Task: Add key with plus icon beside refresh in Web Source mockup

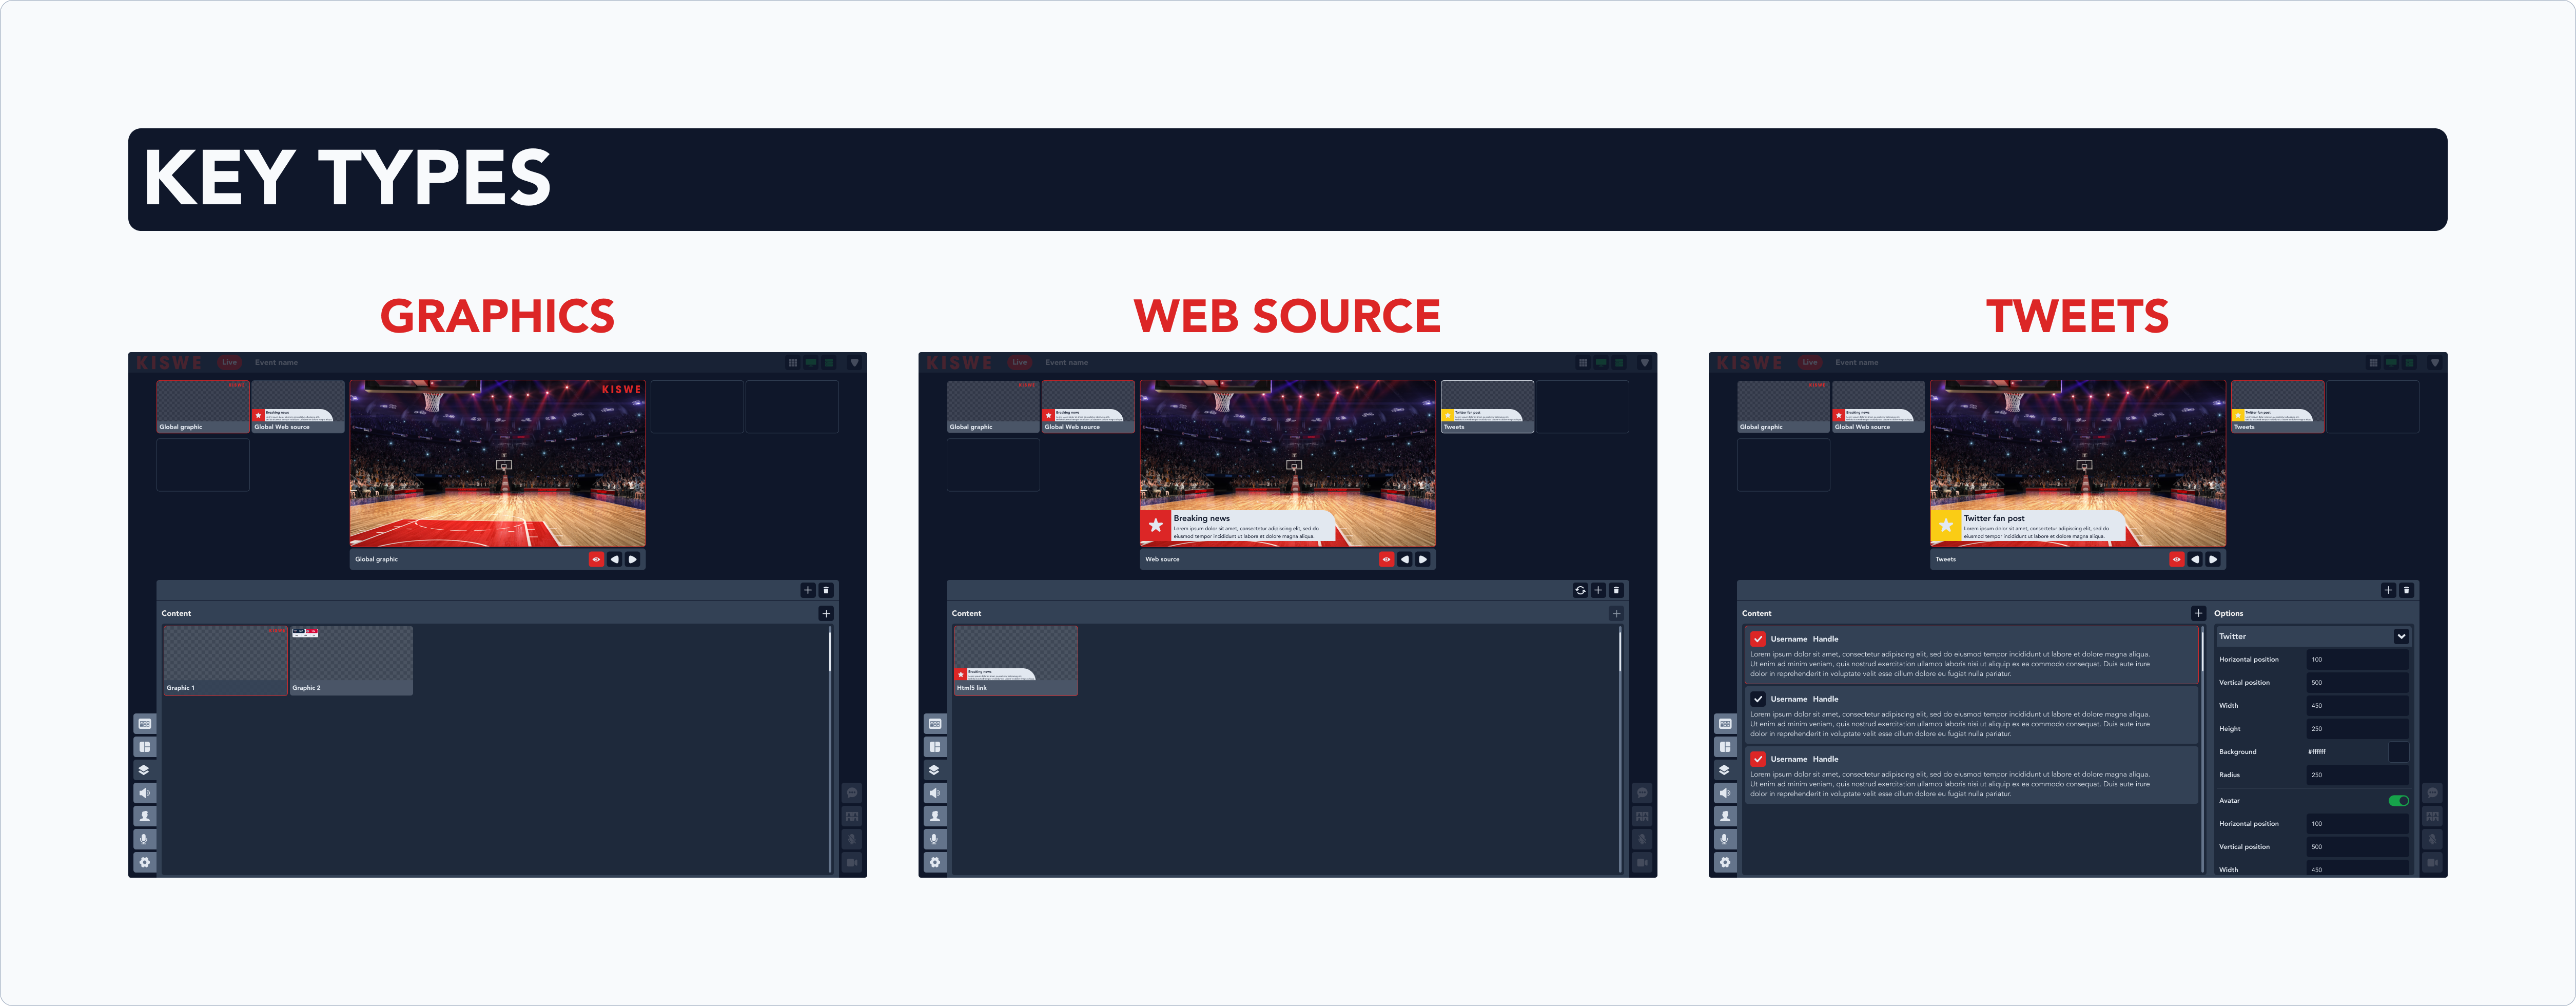Action: (1598, 590)
